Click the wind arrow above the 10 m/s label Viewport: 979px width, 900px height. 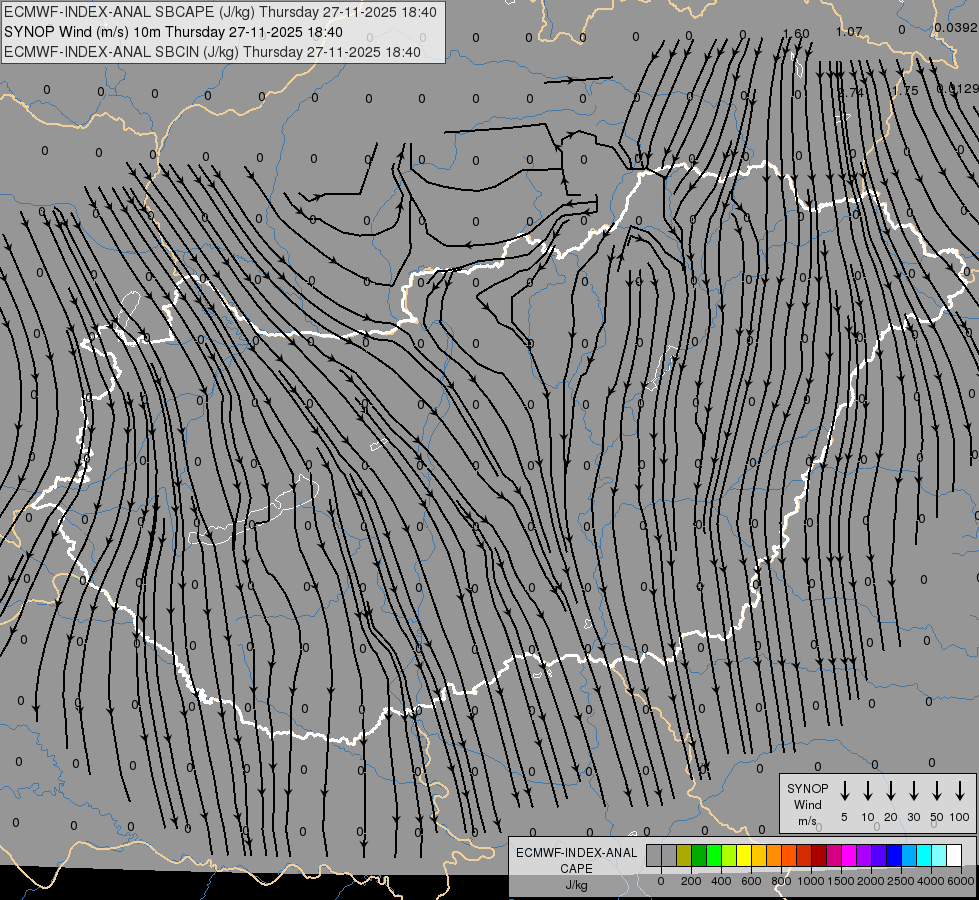(x=867, y=791)
